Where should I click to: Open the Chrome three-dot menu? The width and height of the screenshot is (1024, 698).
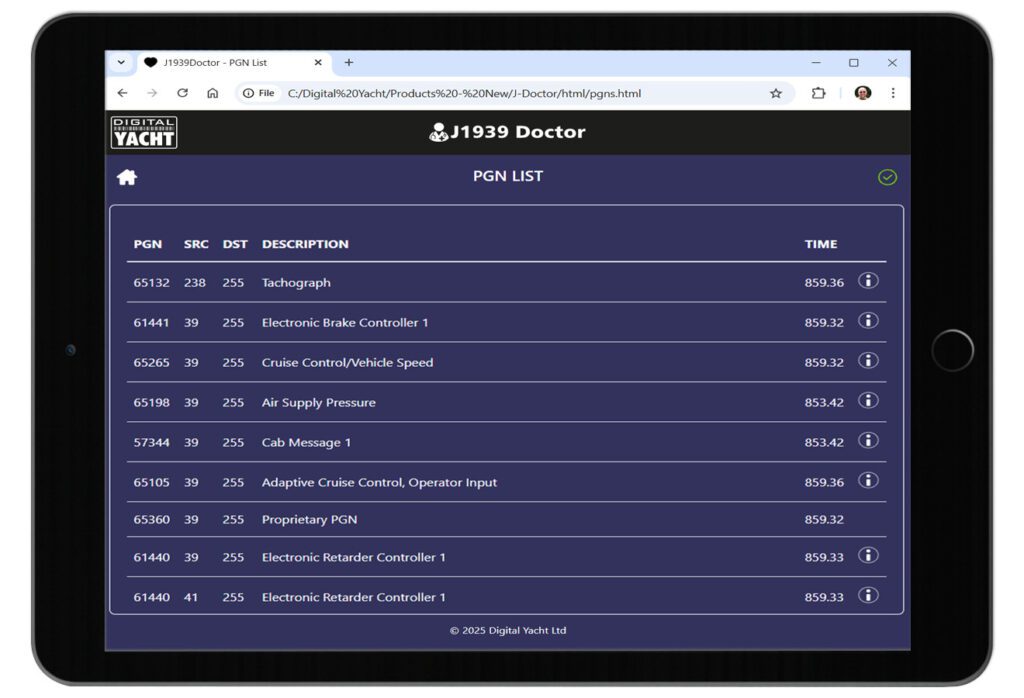tap(893, 93)
